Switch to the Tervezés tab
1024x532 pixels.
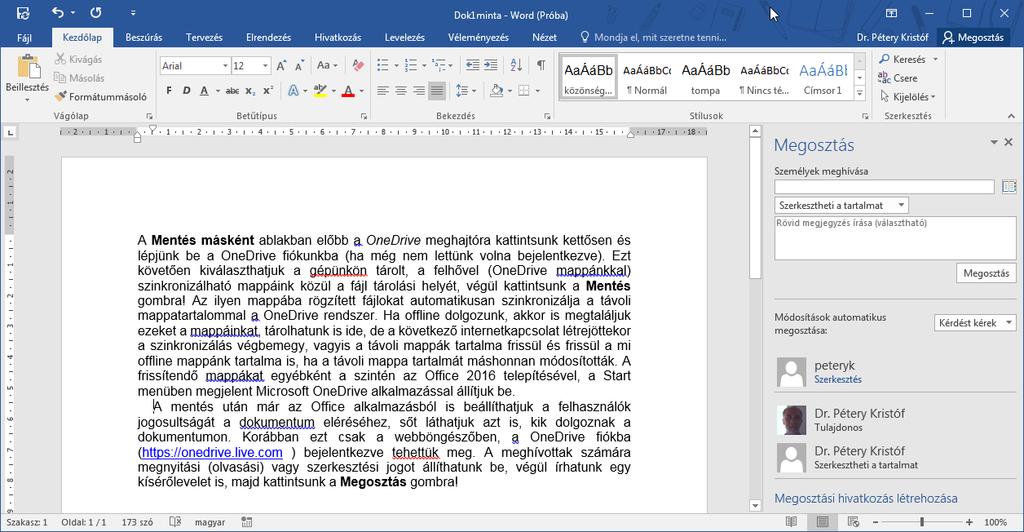point(204,38)
